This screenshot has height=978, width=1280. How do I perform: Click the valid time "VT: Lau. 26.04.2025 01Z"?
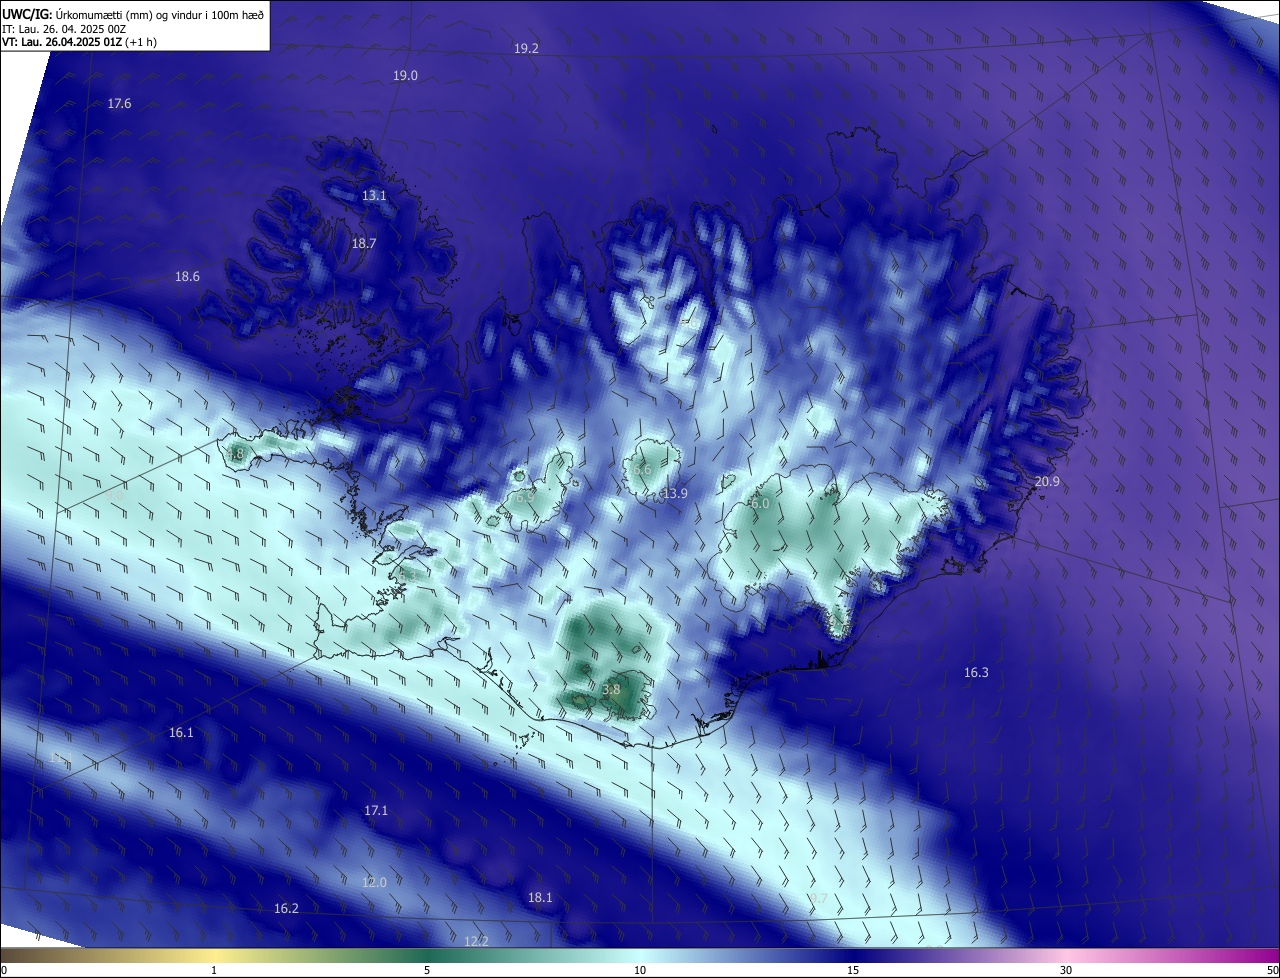pyautogui.click(x=62, y=42)
